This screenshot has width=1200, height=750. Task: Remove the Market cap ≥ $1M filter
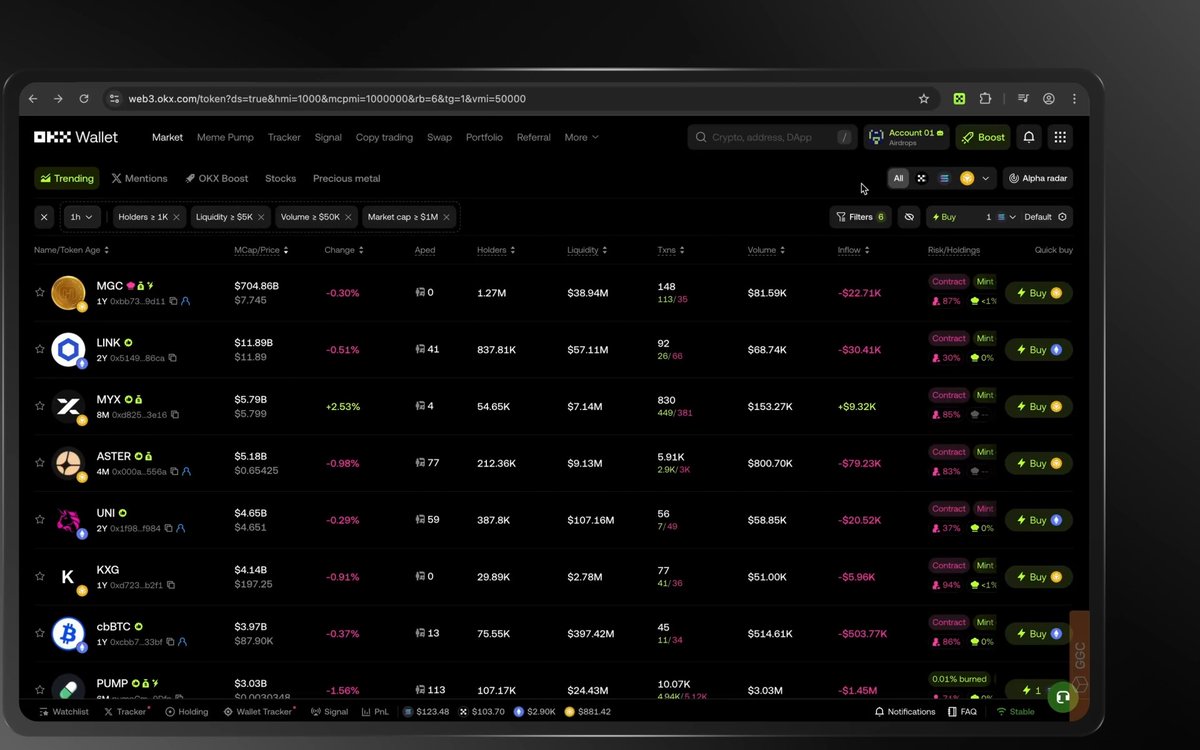[x=446, y=217]
